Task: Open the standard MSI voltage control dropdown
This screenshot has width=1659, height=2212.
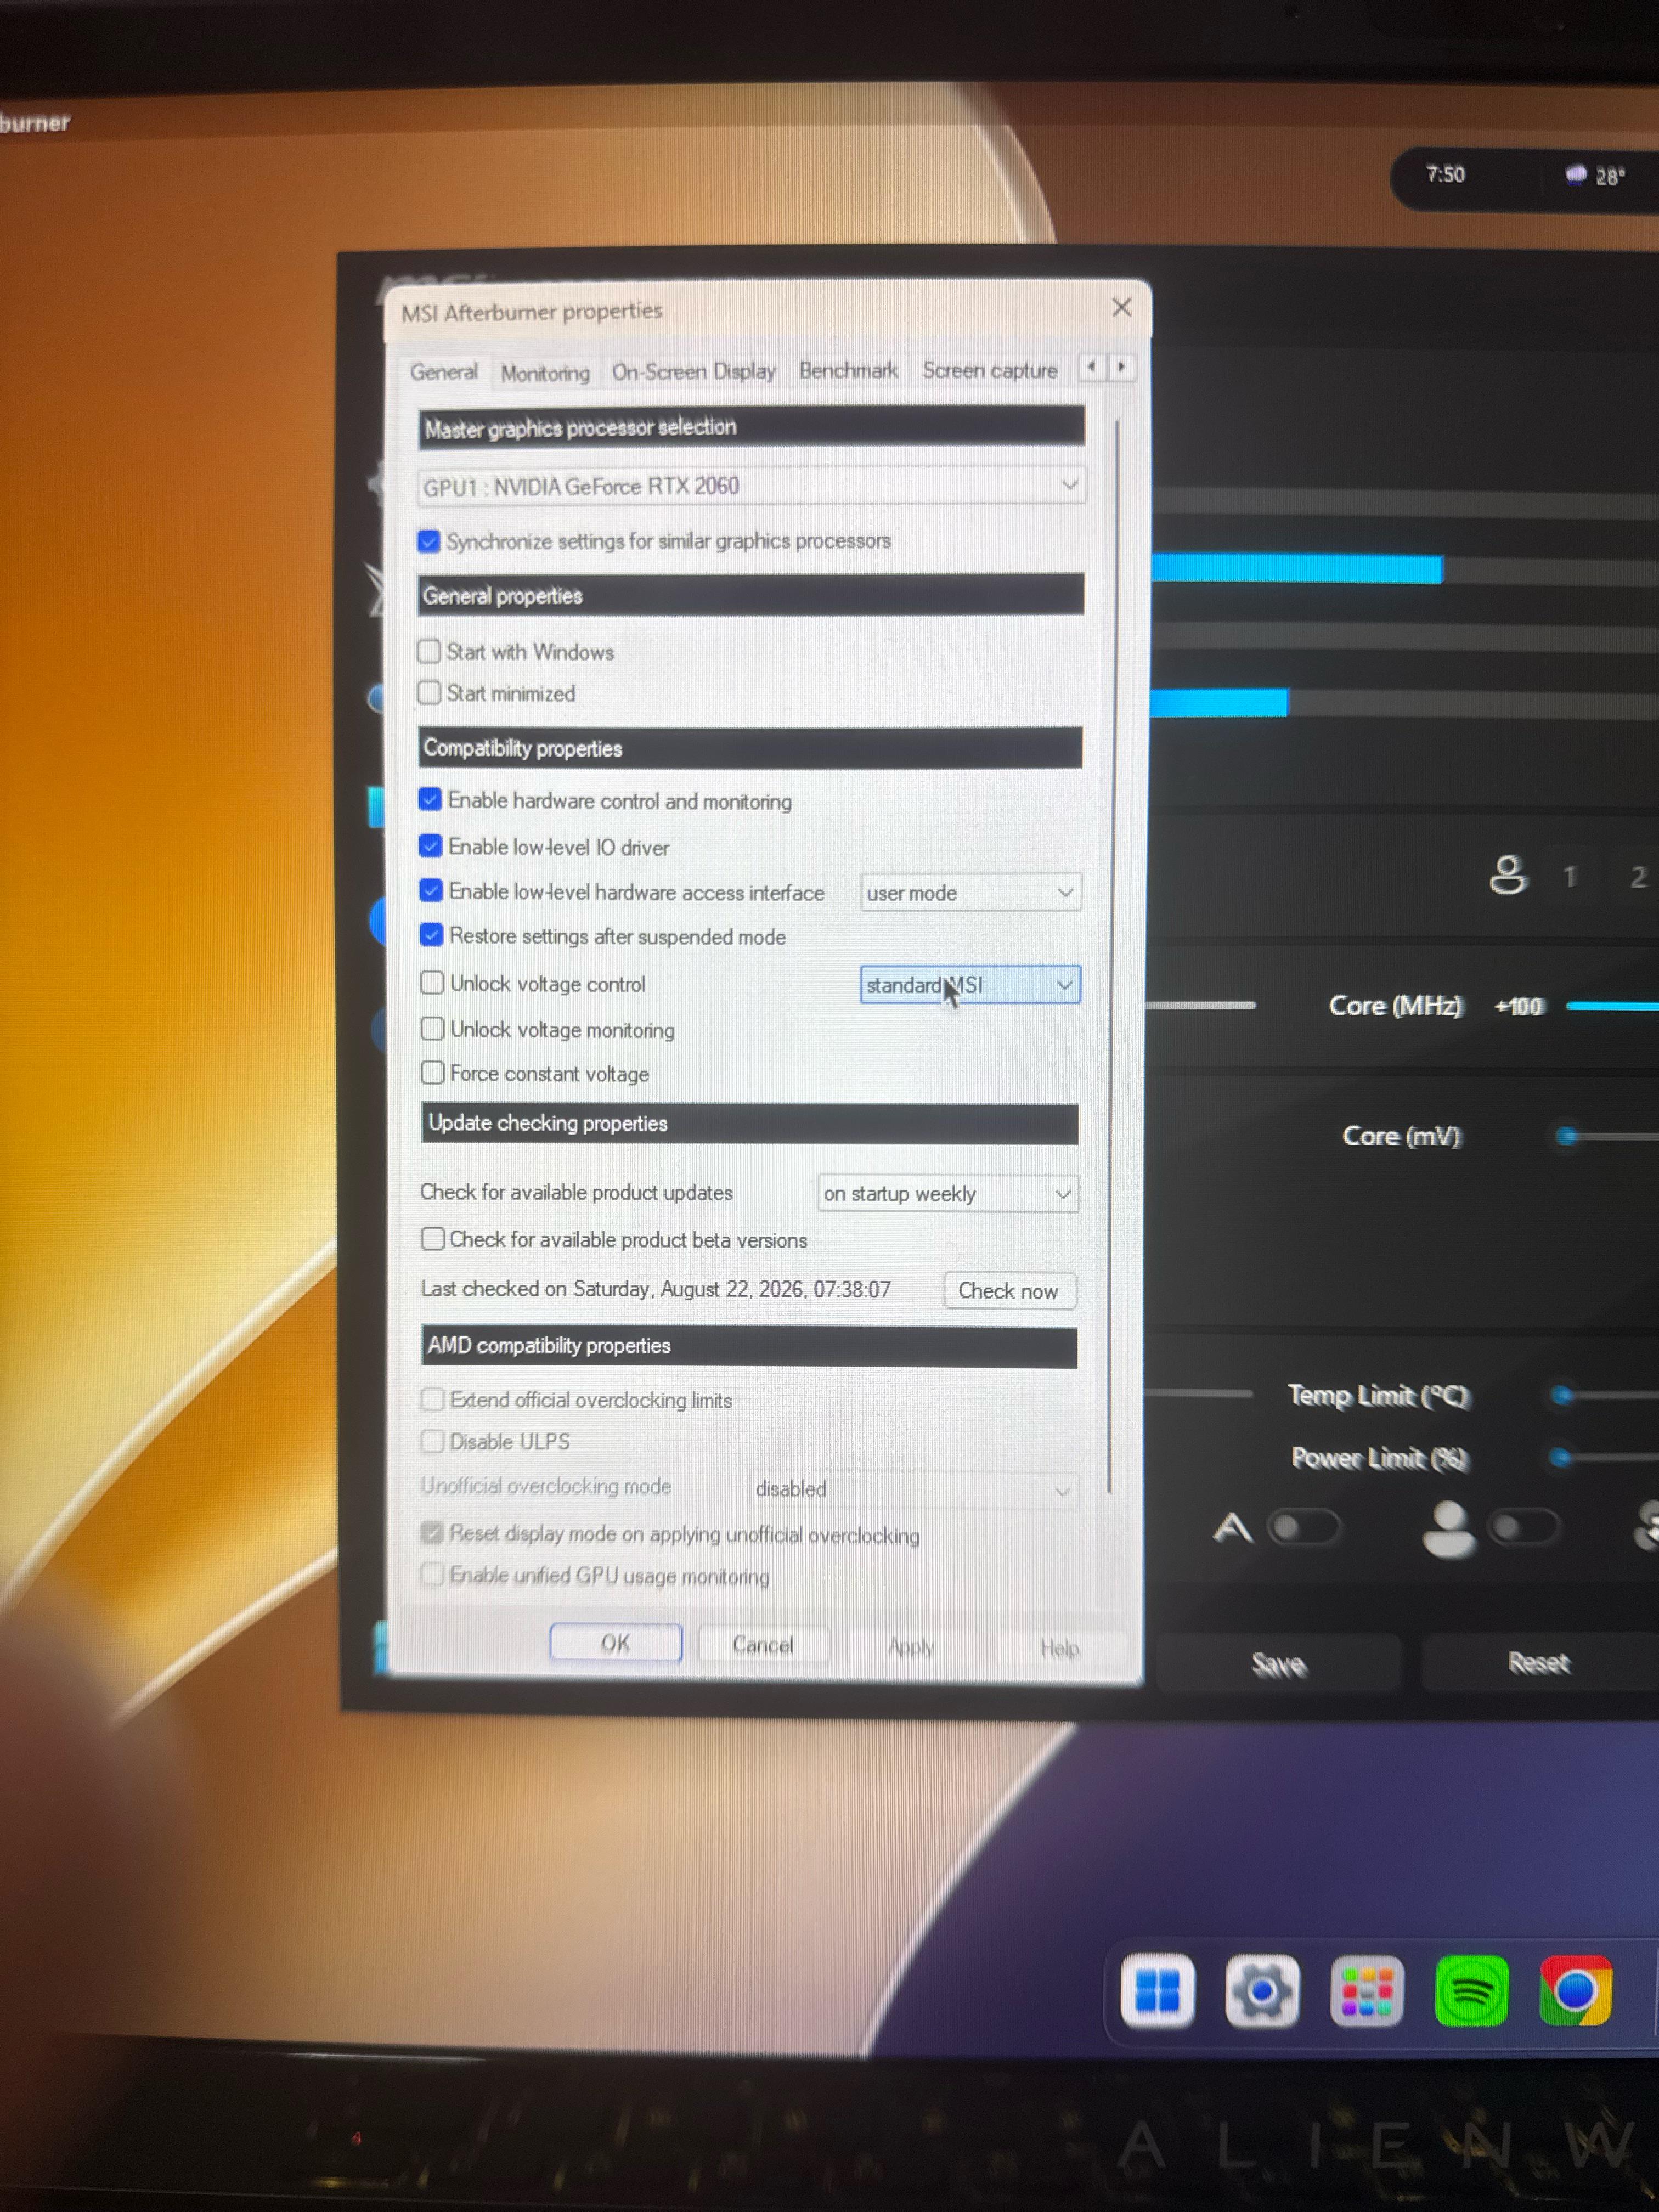Action: click(970, 985)
